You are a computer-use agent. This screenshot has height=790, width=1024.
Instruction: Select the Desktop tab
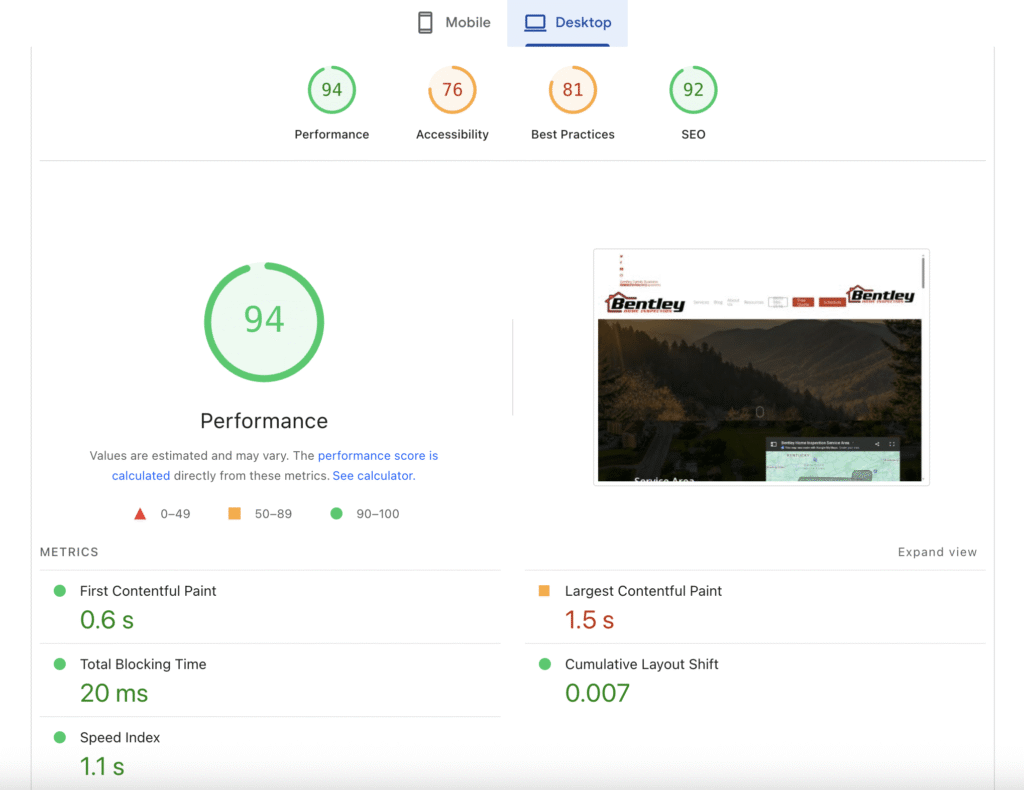(568, 23)
